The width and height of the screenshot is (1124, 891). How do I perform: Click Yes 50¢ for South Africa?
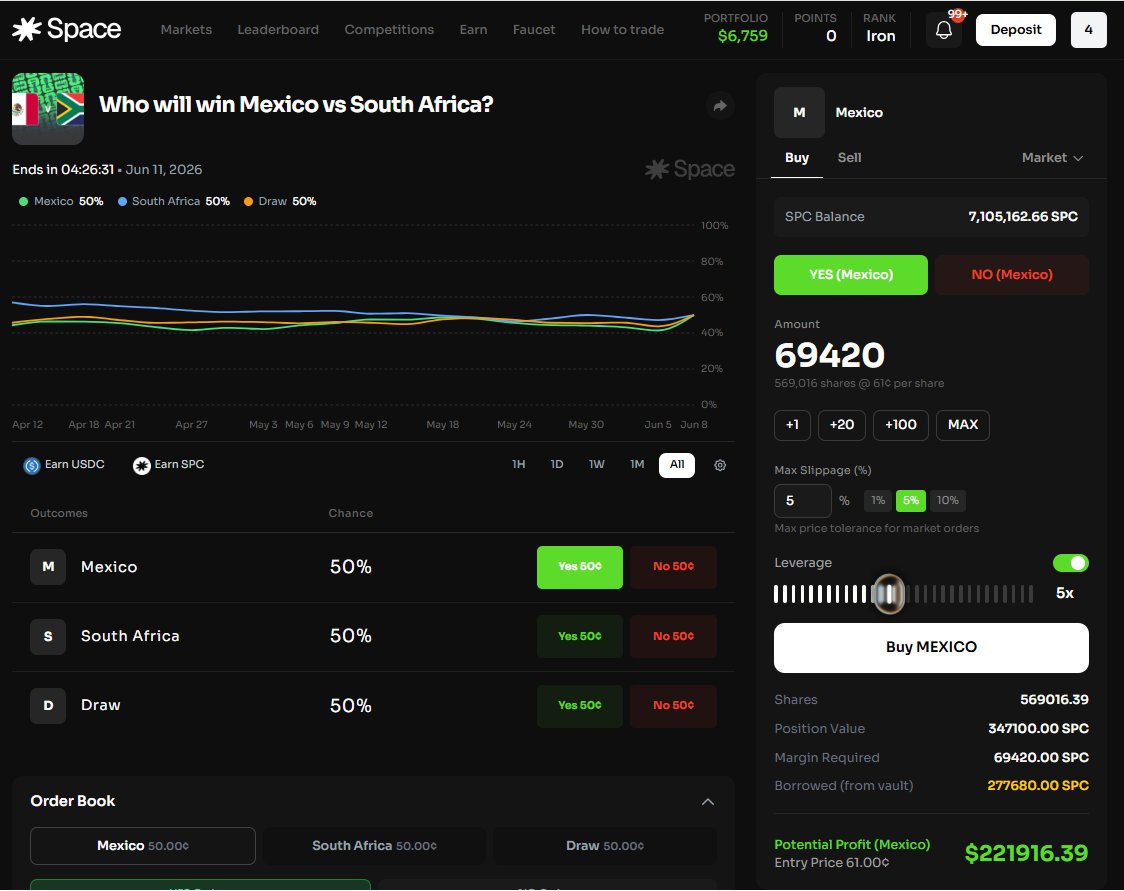[579, 637]
